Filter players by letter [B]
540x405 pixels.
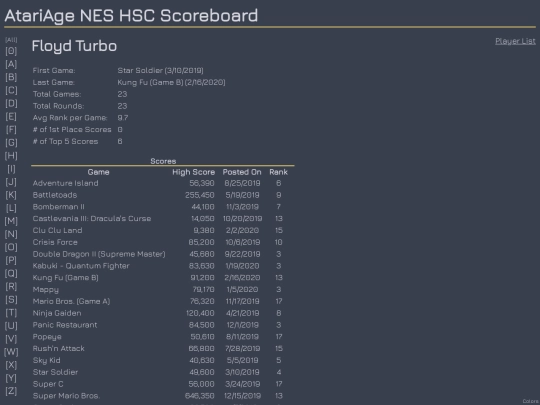11,77
